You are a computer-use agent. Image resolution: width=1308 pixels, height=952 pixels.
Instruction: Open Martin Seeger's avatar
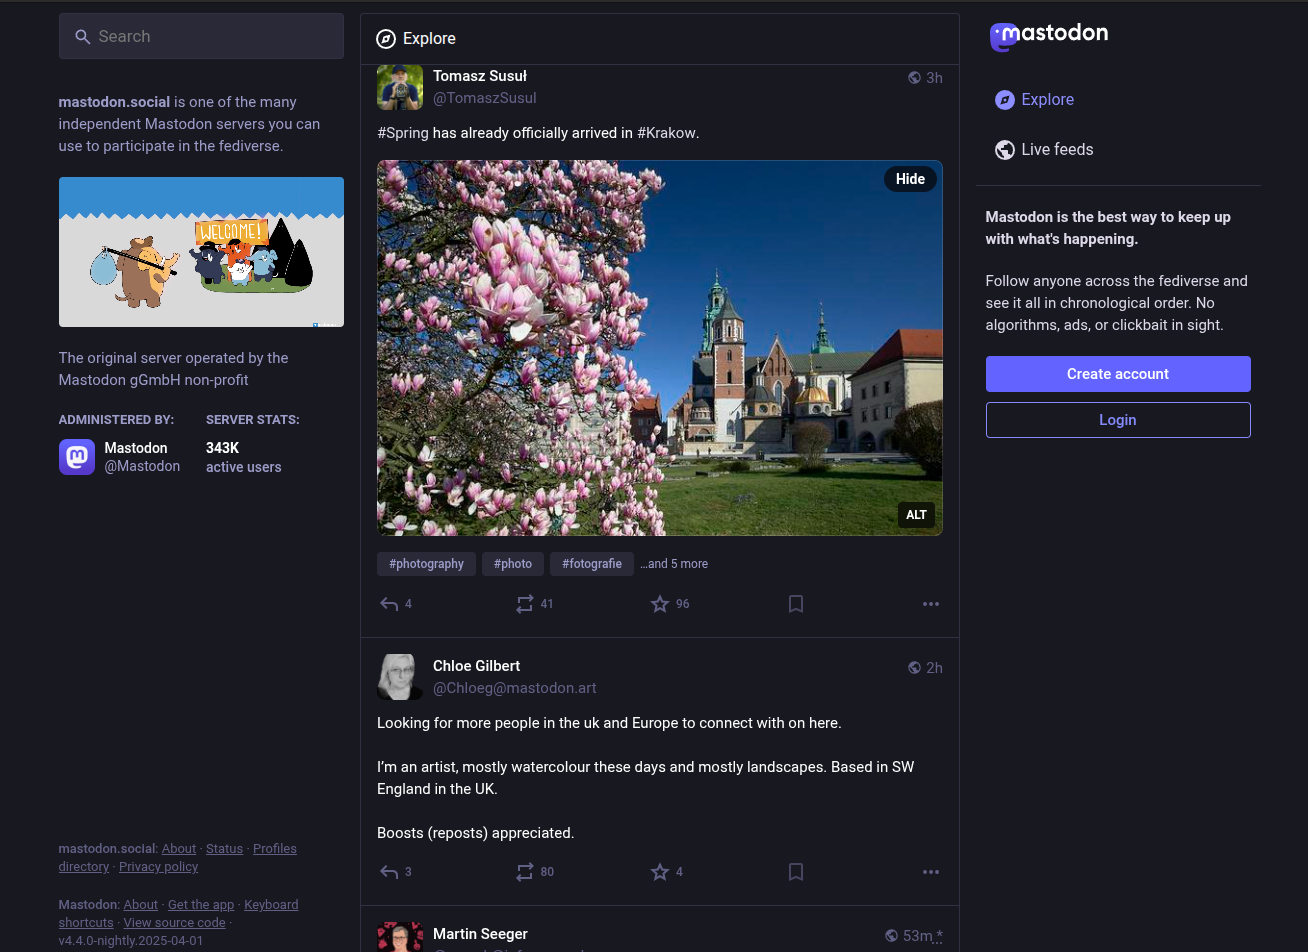pyautogui.click(x=400, y=937)
